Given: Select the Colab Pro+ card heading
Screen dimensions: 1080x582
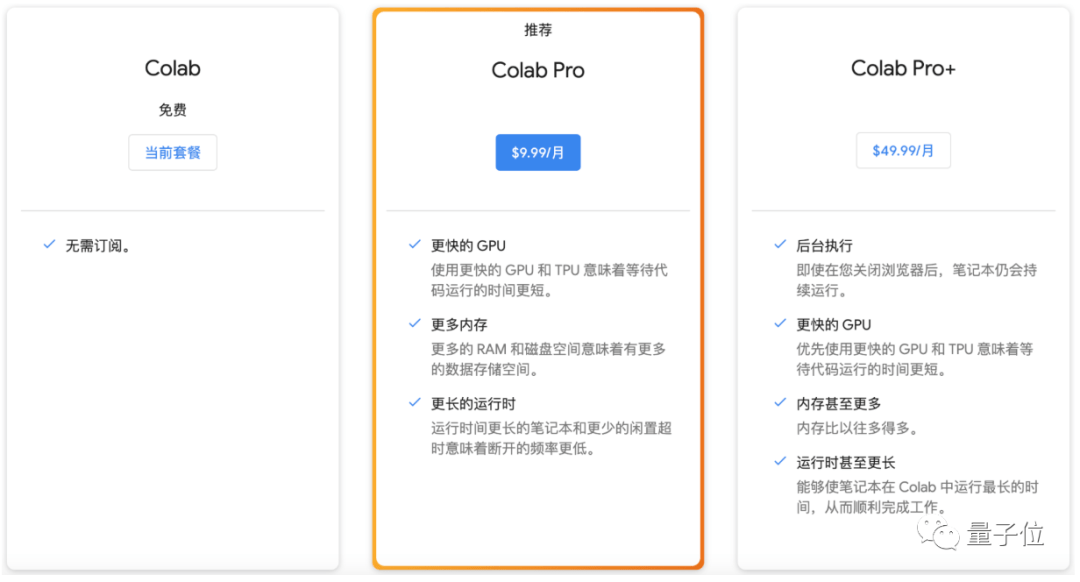Looking at the screenshot, I should 903,68.
